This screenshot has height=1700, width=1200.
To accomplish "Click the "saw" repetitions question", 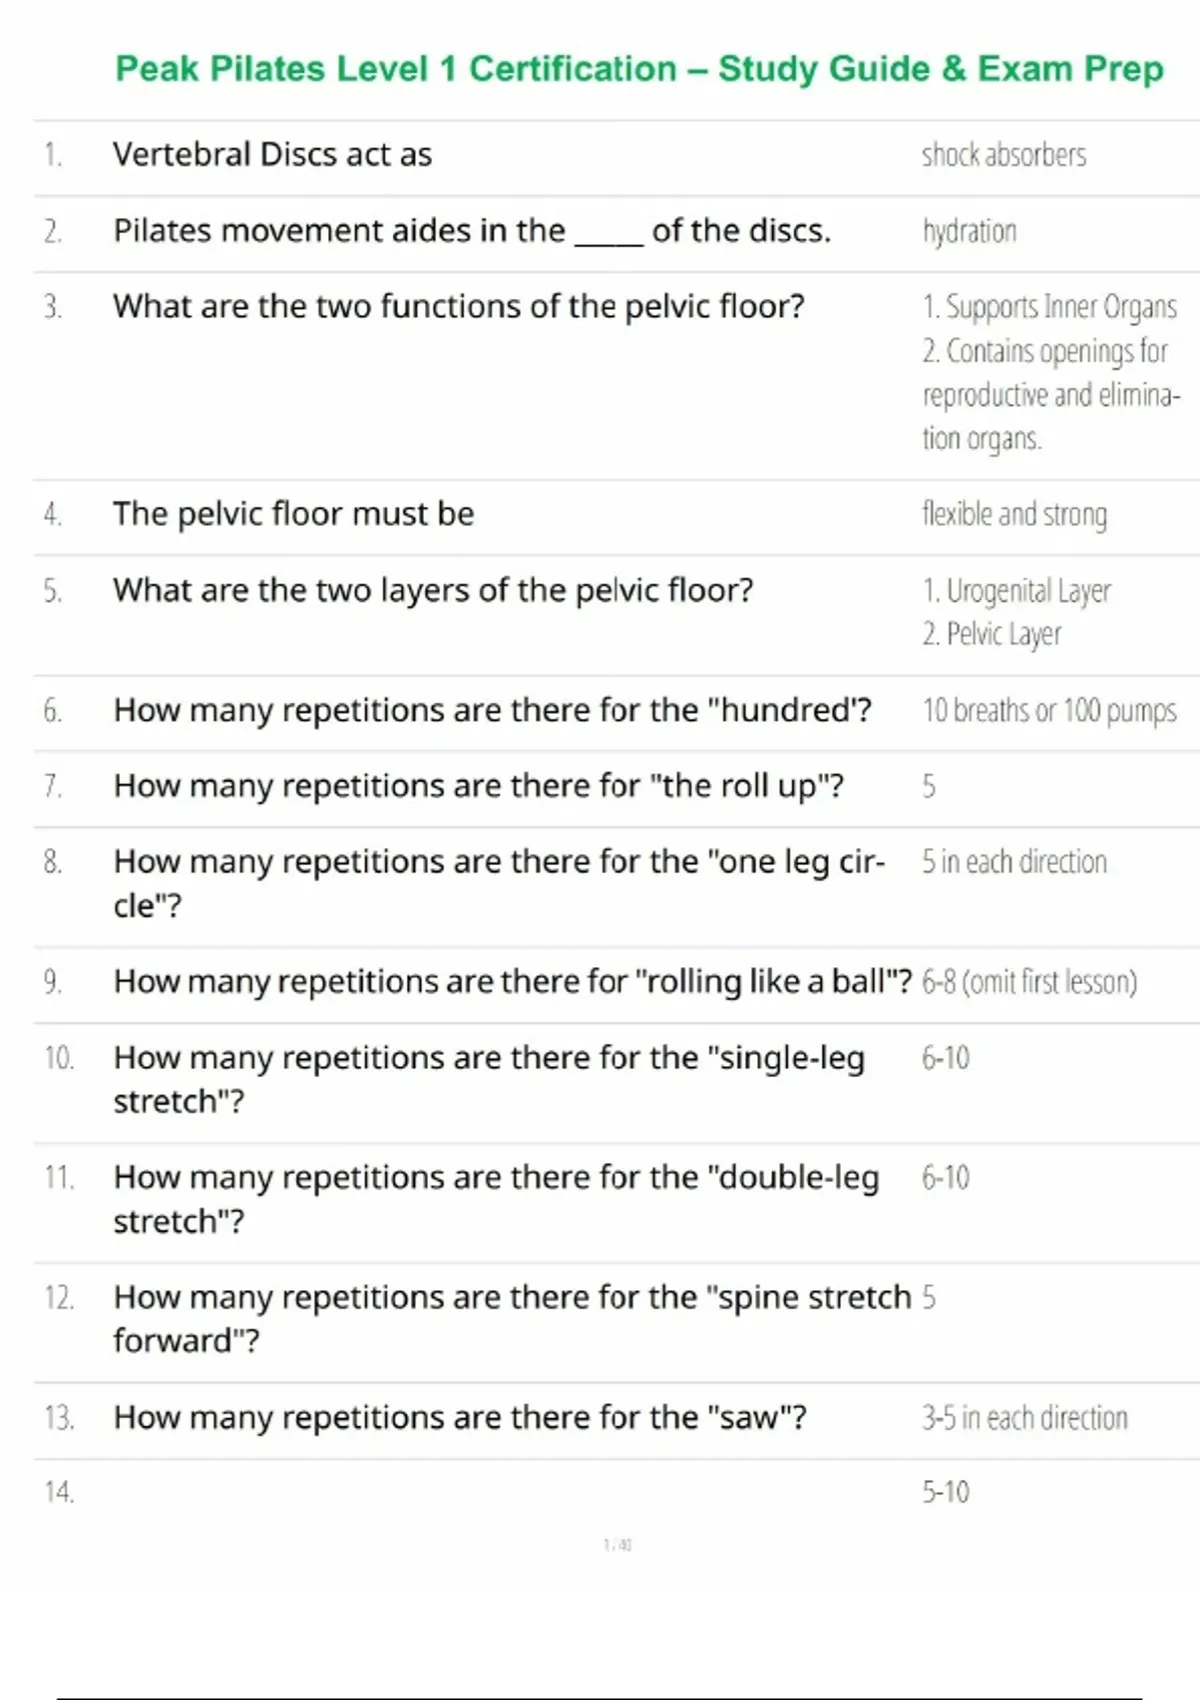I will [459, 1417].
